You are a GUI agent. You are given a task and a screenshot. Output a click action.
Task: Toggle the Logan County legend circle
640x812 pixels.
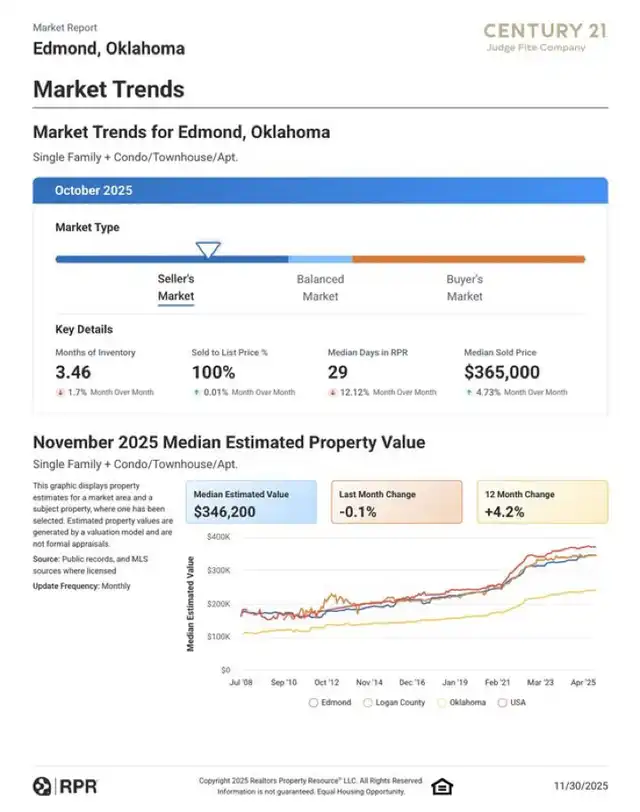tap(368, 703)
